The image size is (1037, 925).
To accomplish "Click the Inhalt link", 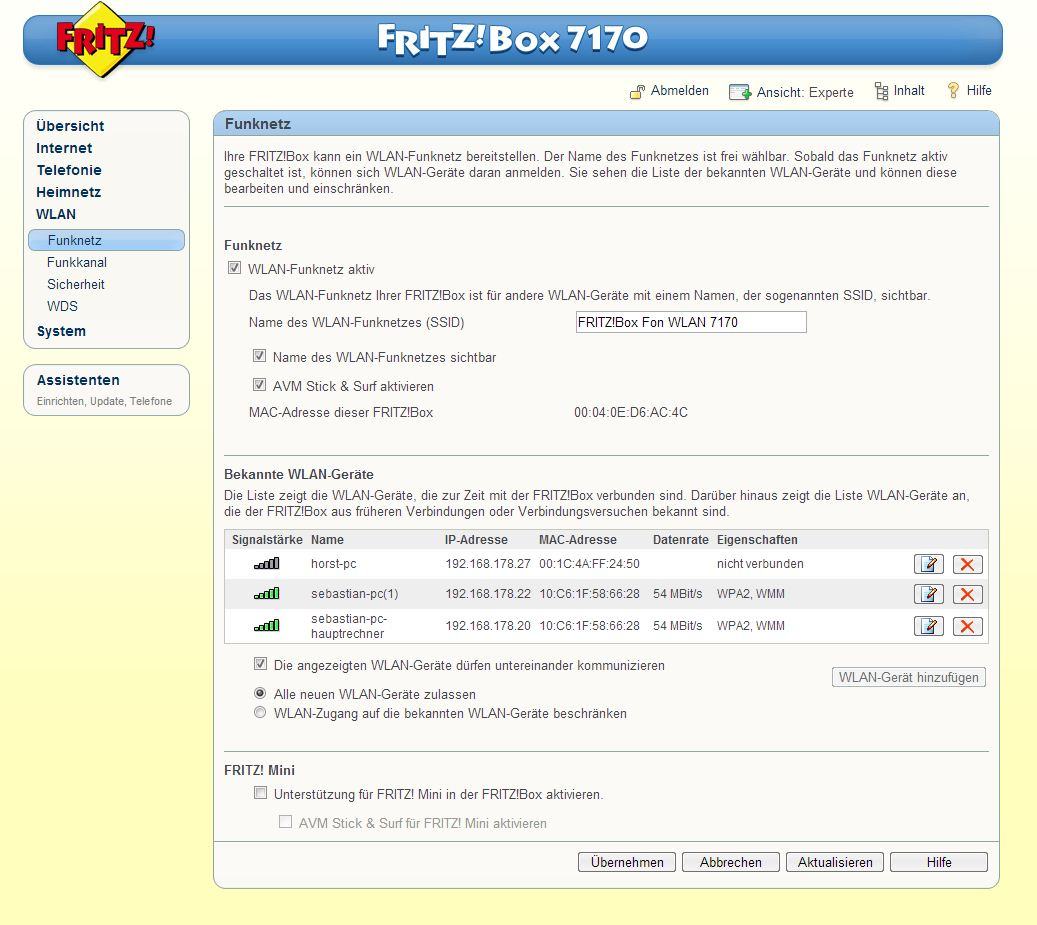I will click(909, 91).
